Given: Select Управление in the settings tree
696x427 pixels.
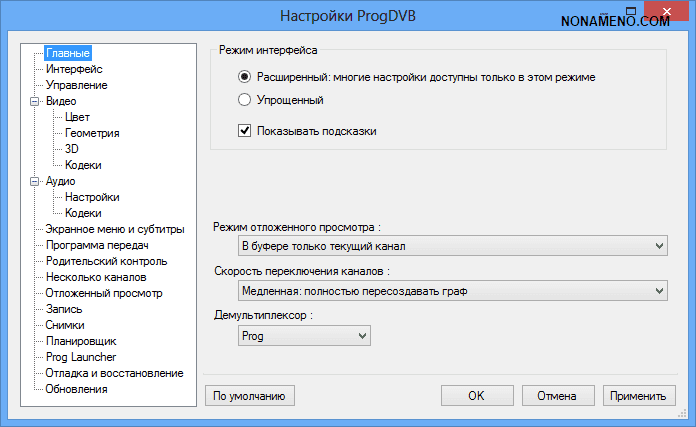Looking at the screenshot, I should tap(76, 85).
